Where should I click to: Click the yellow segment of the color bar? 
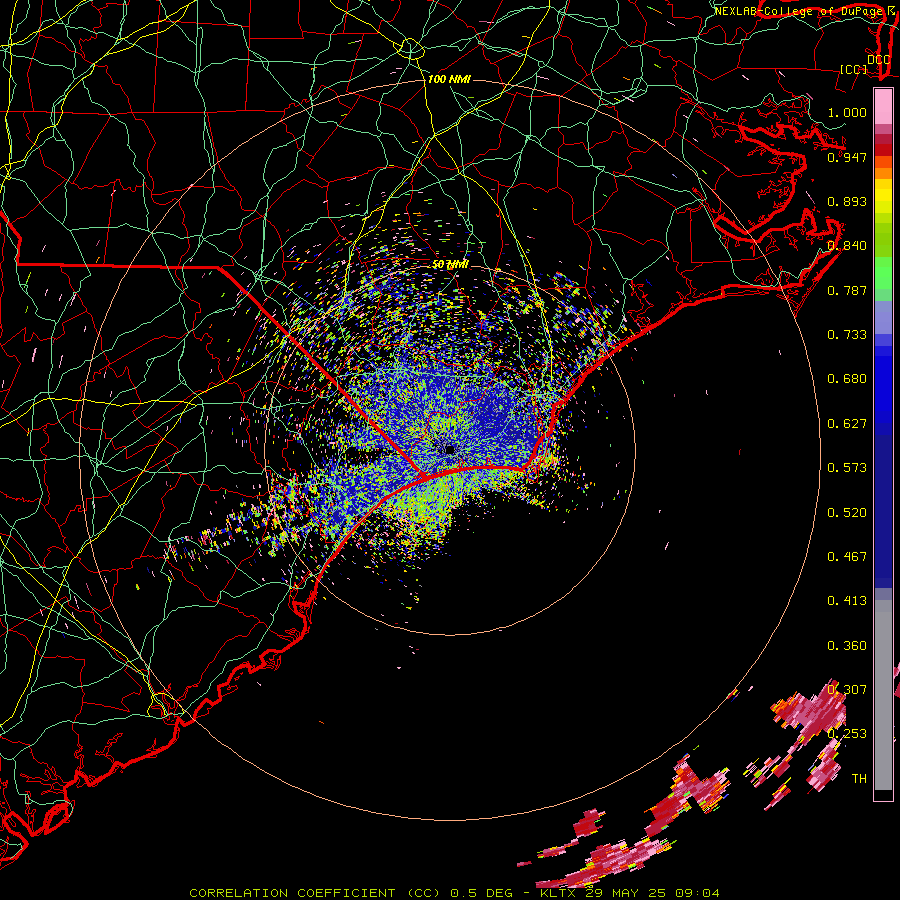pyautogui.click(x=883, y=196)
